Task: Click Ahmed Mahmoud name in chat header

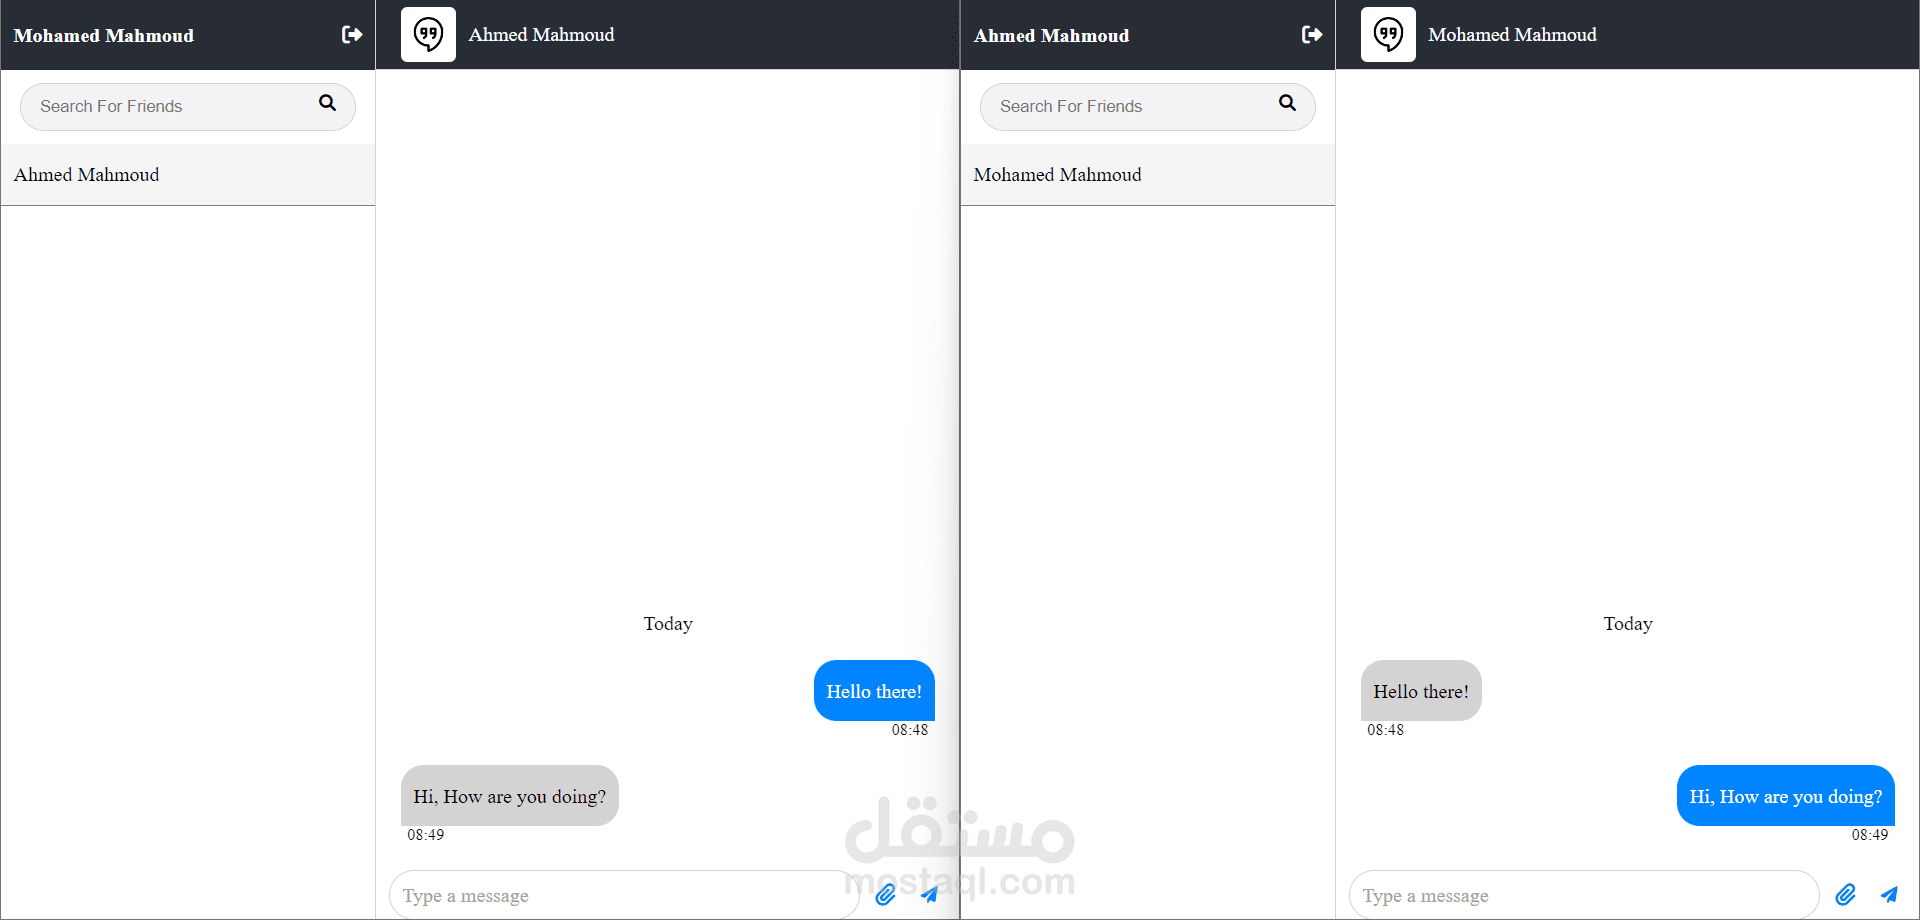Action: tap(541, 35)
